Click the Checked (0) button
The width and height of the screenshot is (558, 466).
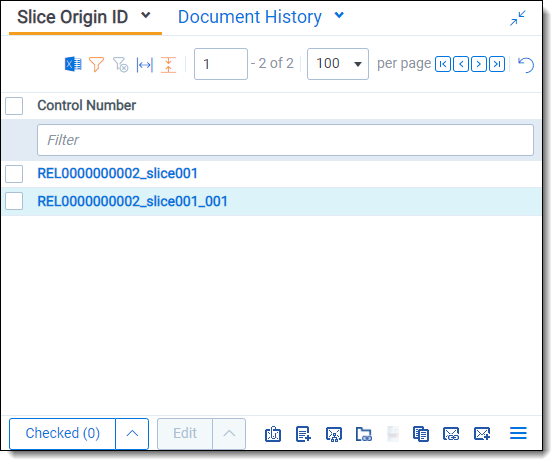point(63,434)
